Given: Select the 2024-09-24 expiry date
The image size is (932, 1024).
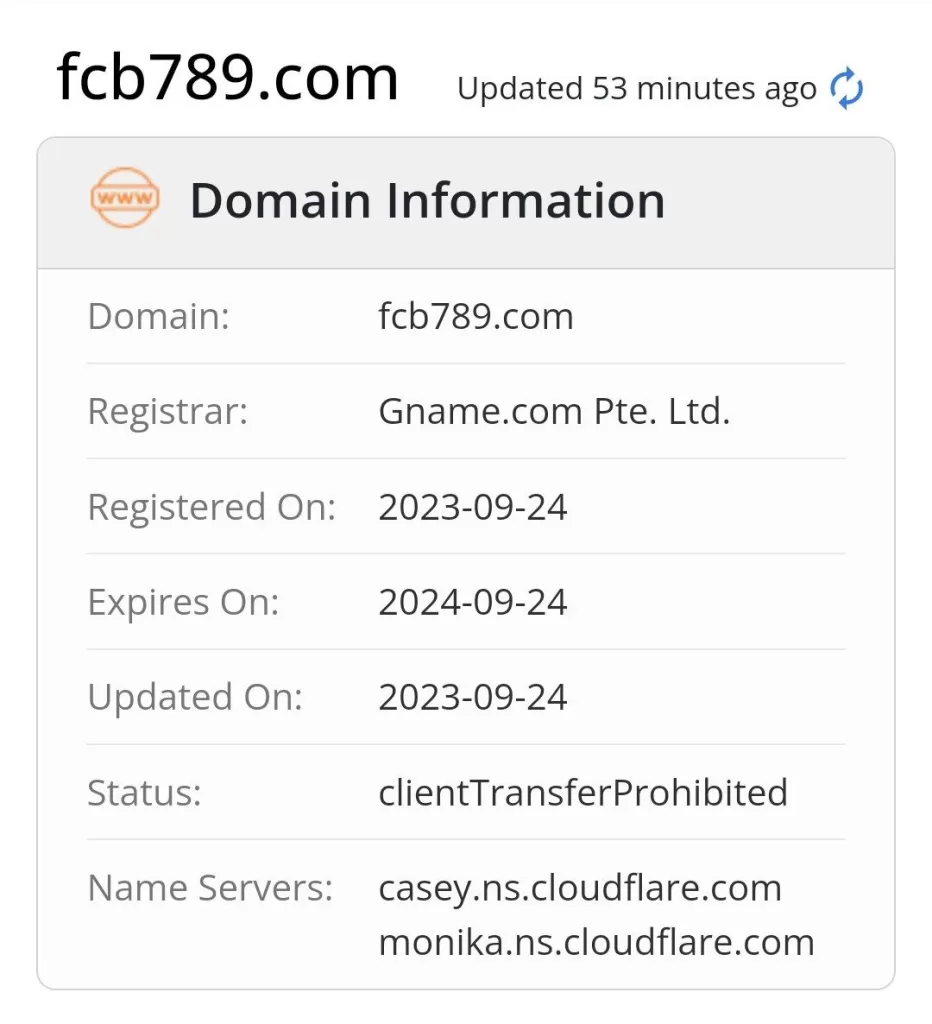Looking at the screenshot, I should click(472, 602).
